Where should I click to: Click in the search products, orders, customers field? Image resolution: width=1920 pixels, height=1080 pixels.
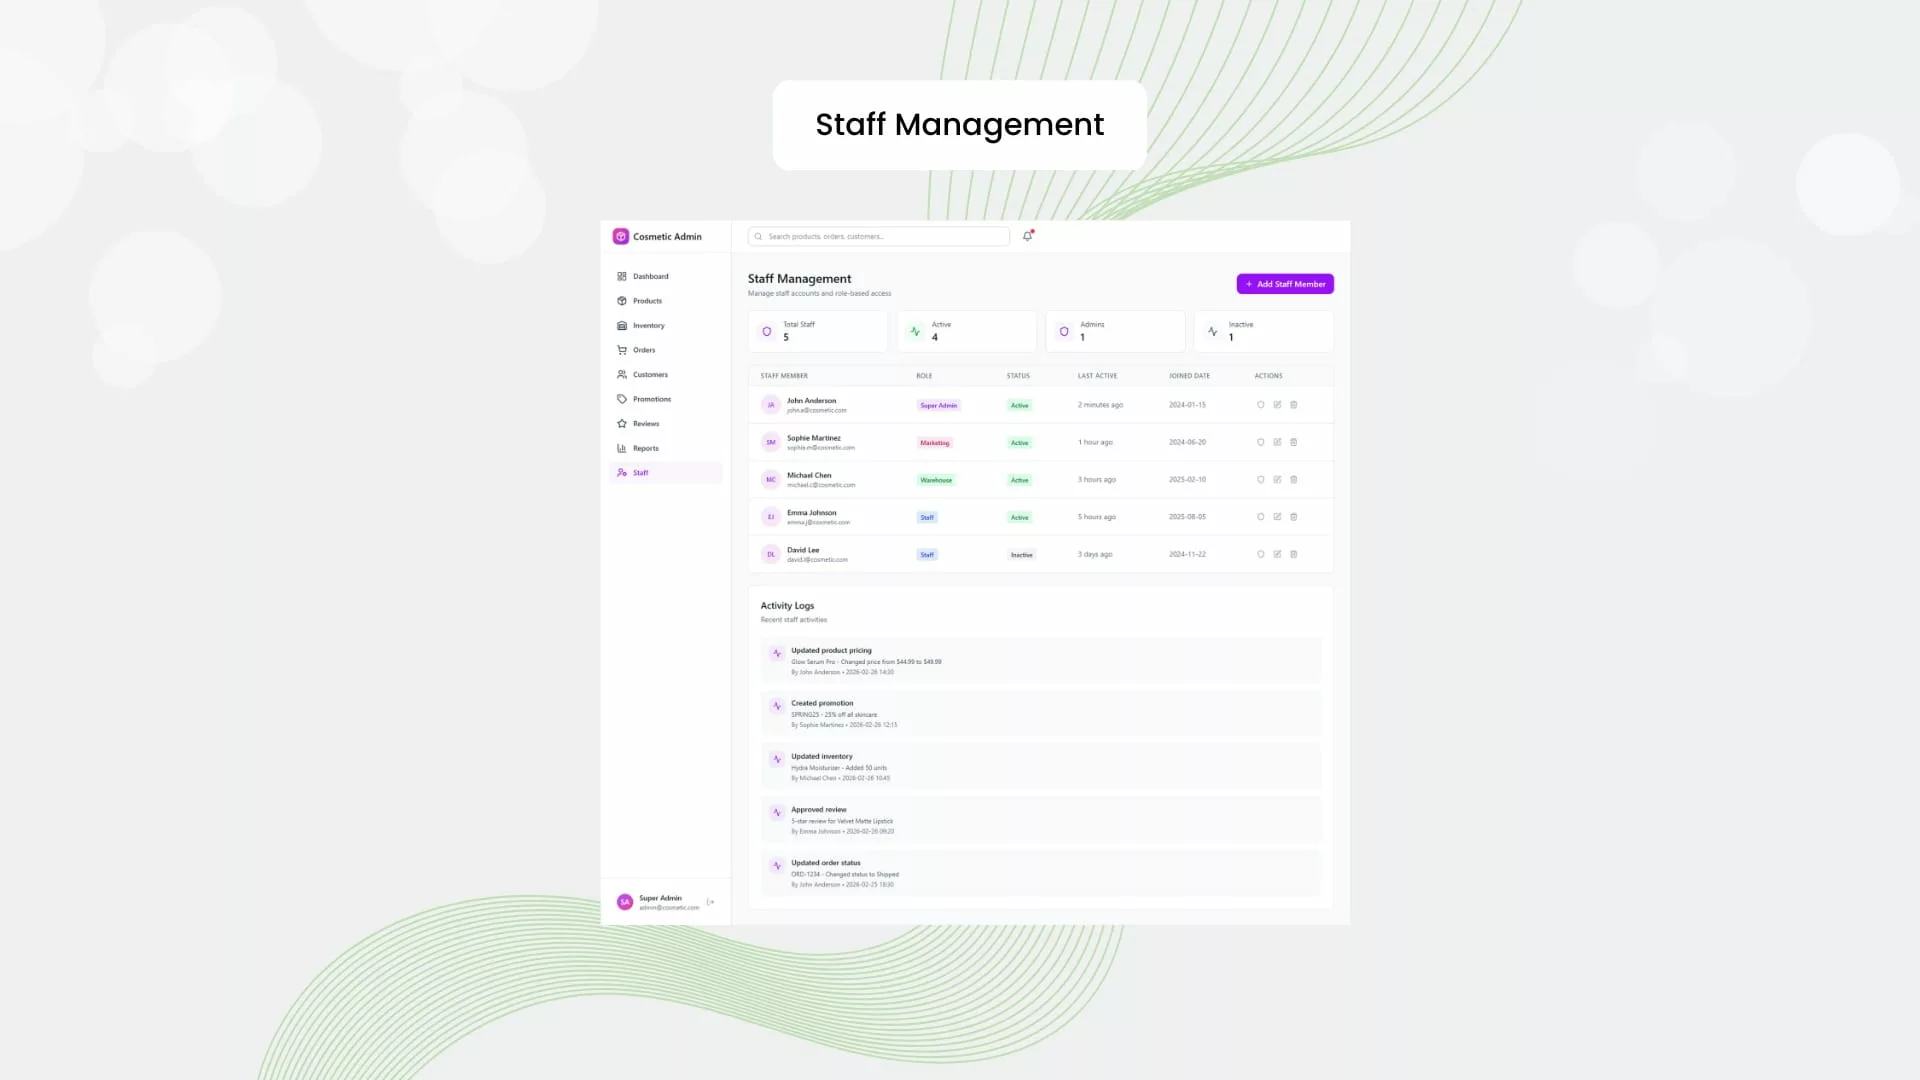(x=880, y=237)
